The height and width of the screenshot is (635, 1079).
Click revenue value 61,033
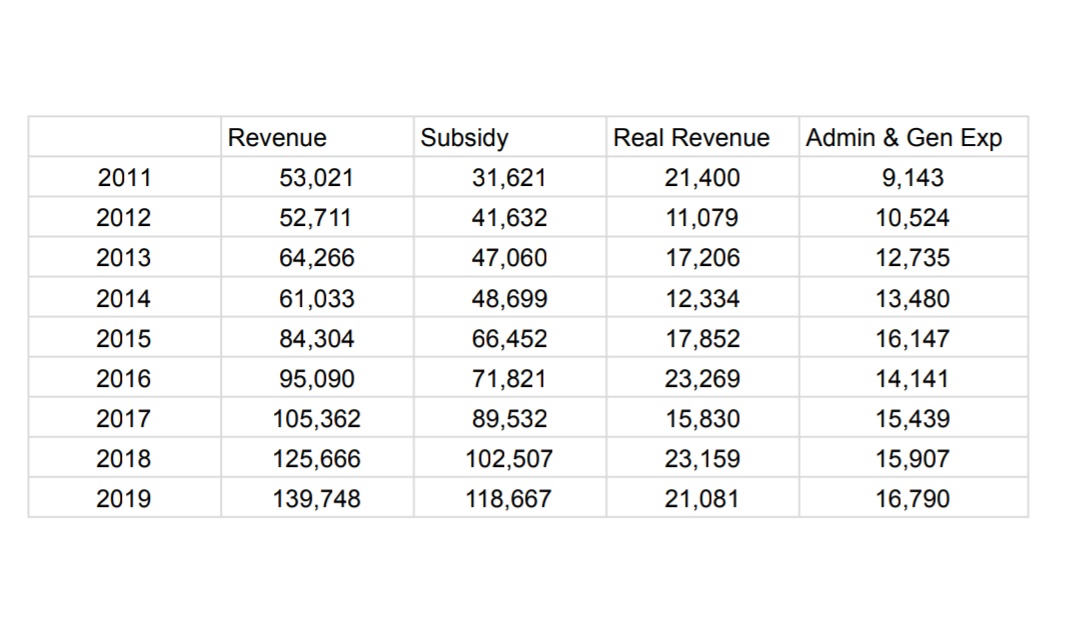click(317, 299)
